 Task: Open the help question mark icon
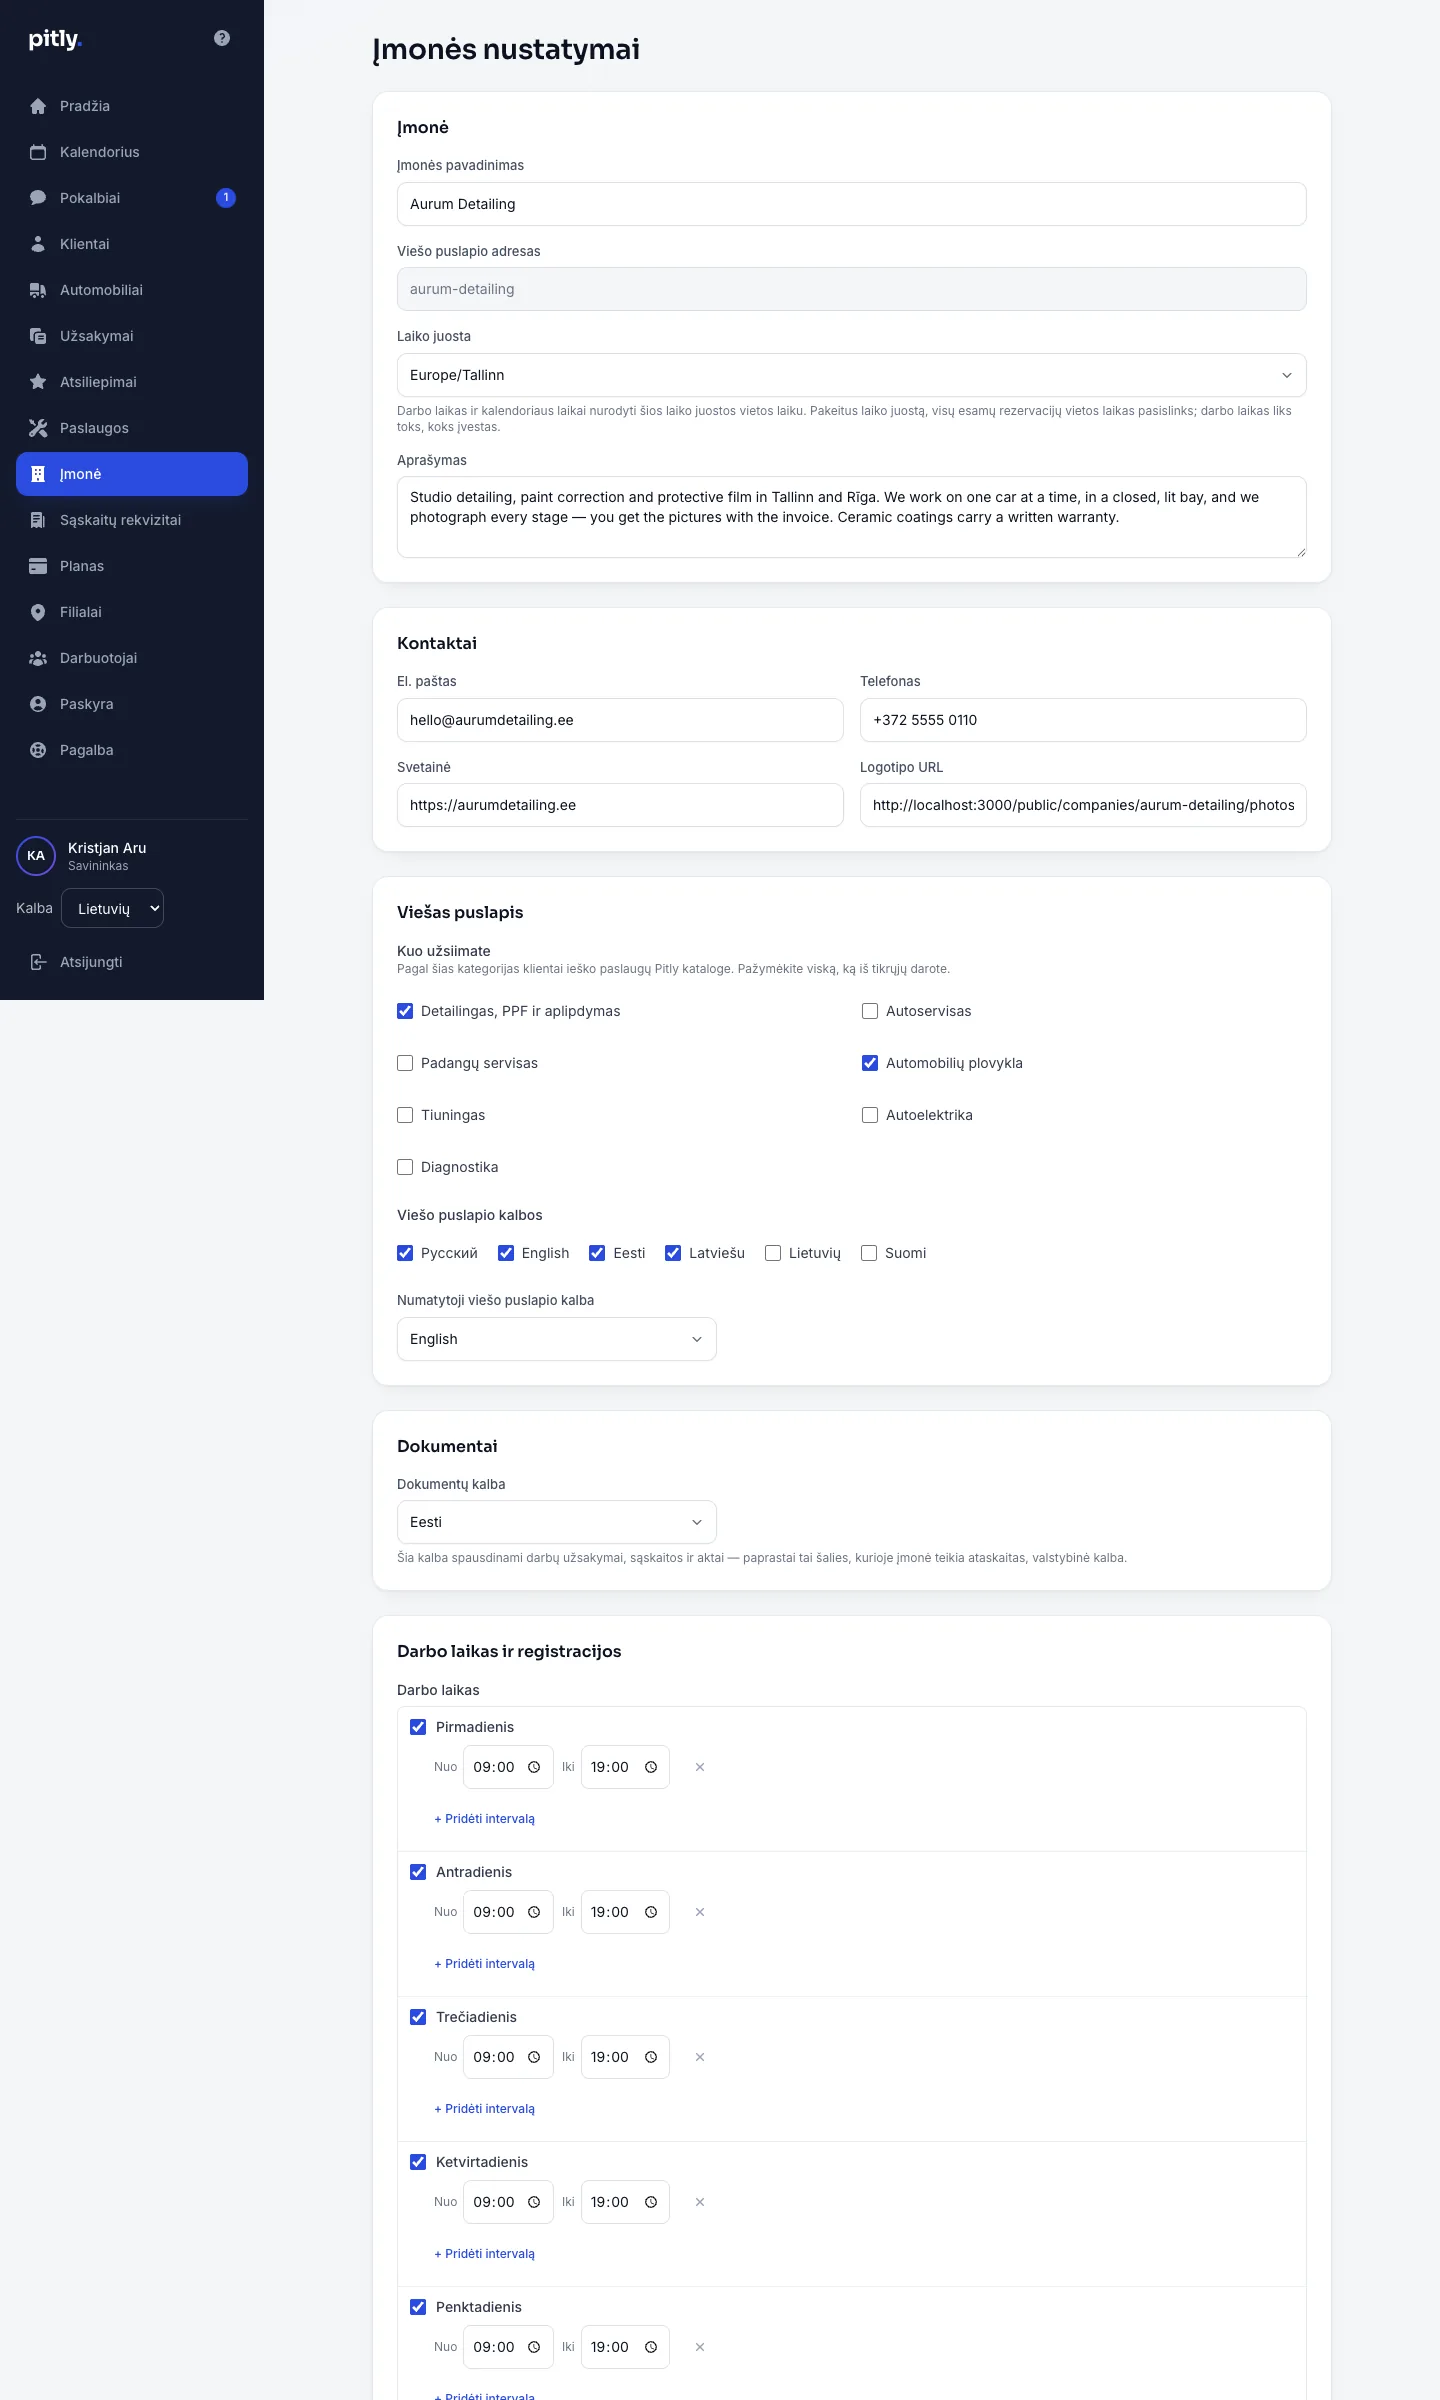(x=222, y=38)
